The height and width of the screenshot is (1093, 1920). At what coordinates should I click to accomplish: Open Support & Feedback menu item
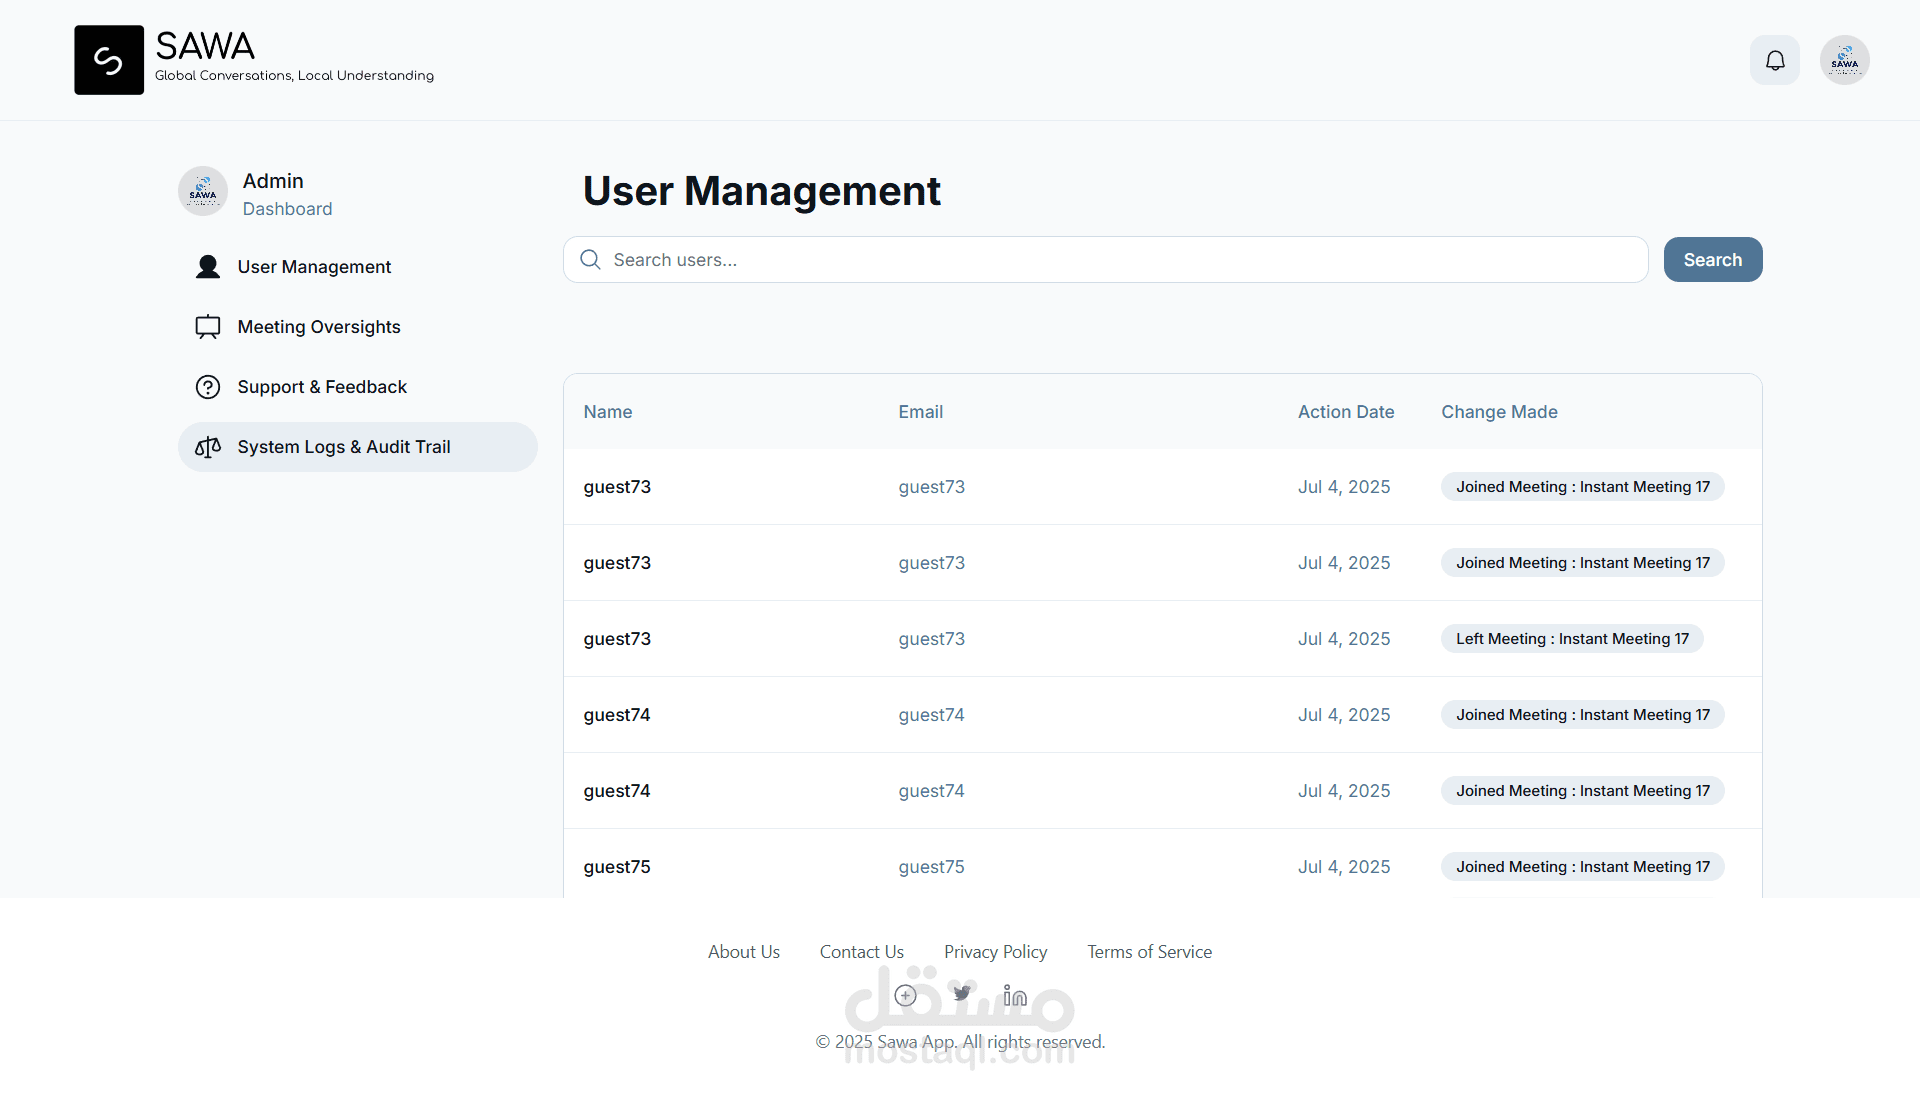pos(321,387)
